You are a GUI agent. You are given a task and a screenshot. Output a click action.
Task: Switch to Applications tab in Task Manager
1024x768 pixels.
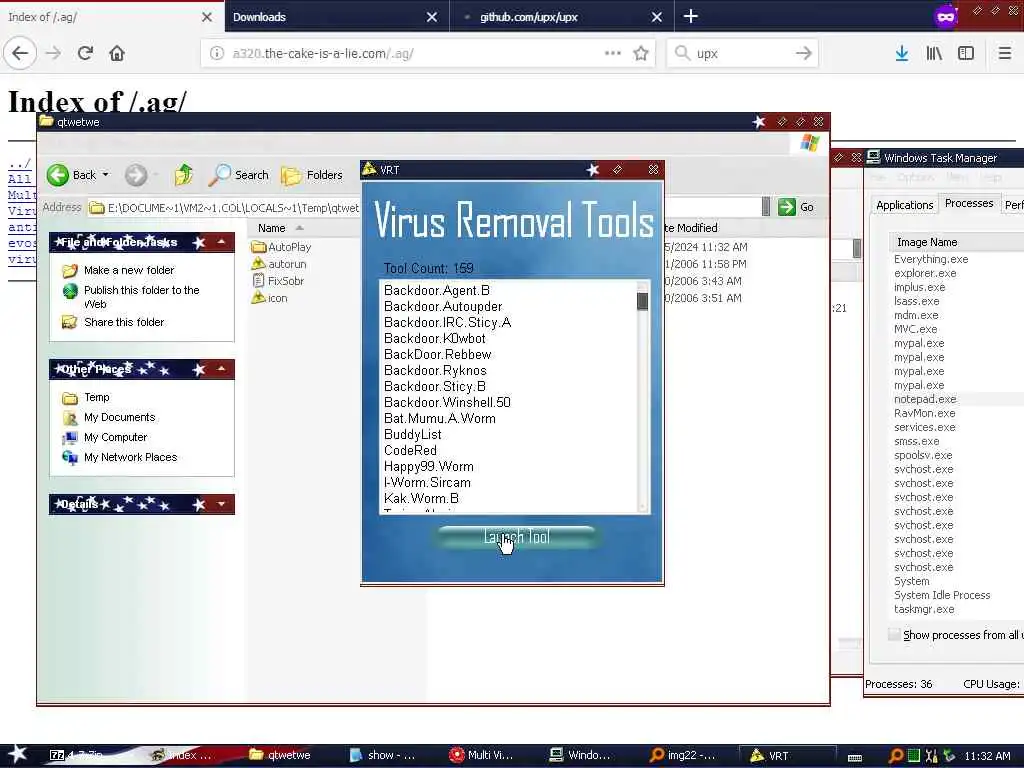904,205
